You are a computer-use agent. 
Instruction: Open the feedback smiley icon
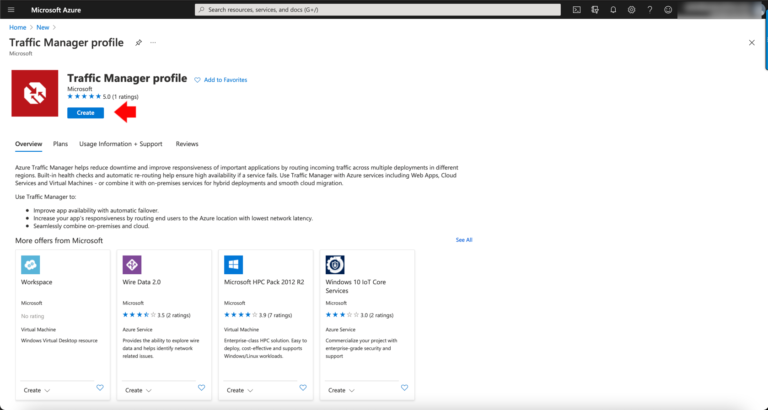point(668,10)
